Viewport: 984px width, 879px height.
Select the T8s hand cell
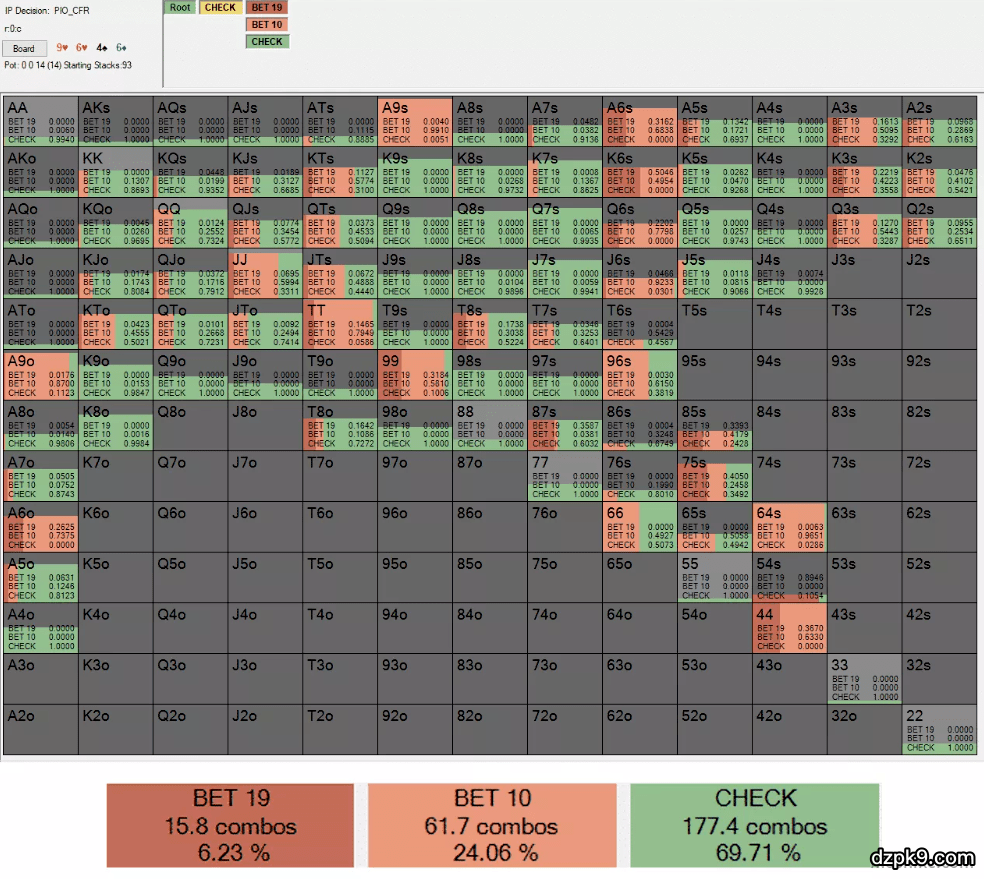pos(490,323)
